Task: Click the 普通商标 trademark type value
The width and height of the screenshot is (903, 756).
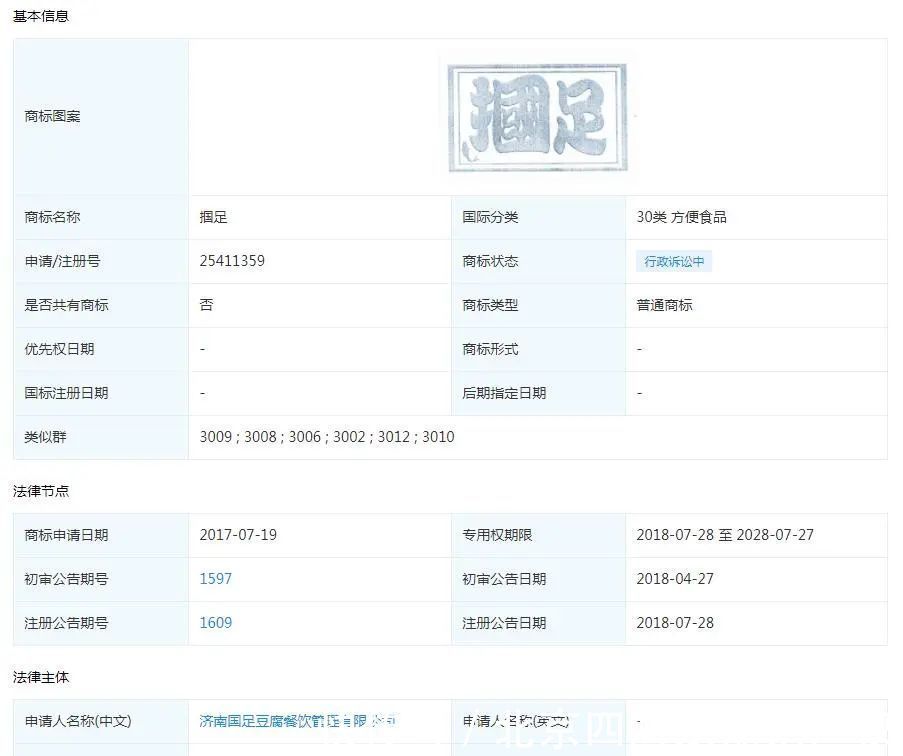Action: pyautogui.click(x=664, y=305)
